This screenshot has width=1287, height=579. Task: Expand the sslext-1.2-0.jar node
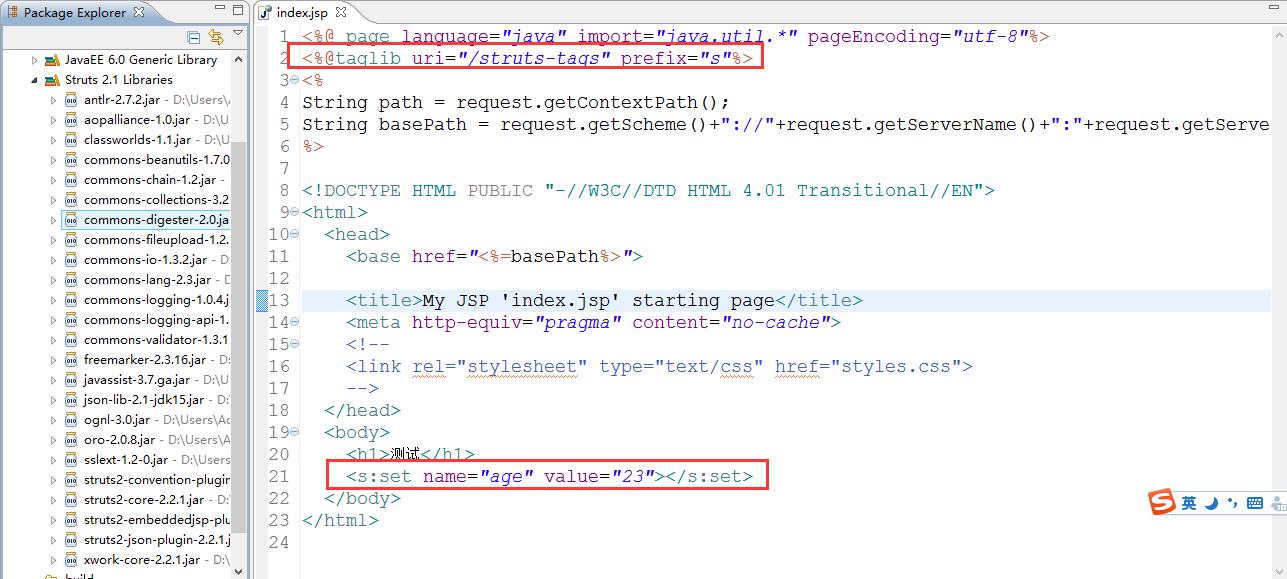[x=54, y=460]
